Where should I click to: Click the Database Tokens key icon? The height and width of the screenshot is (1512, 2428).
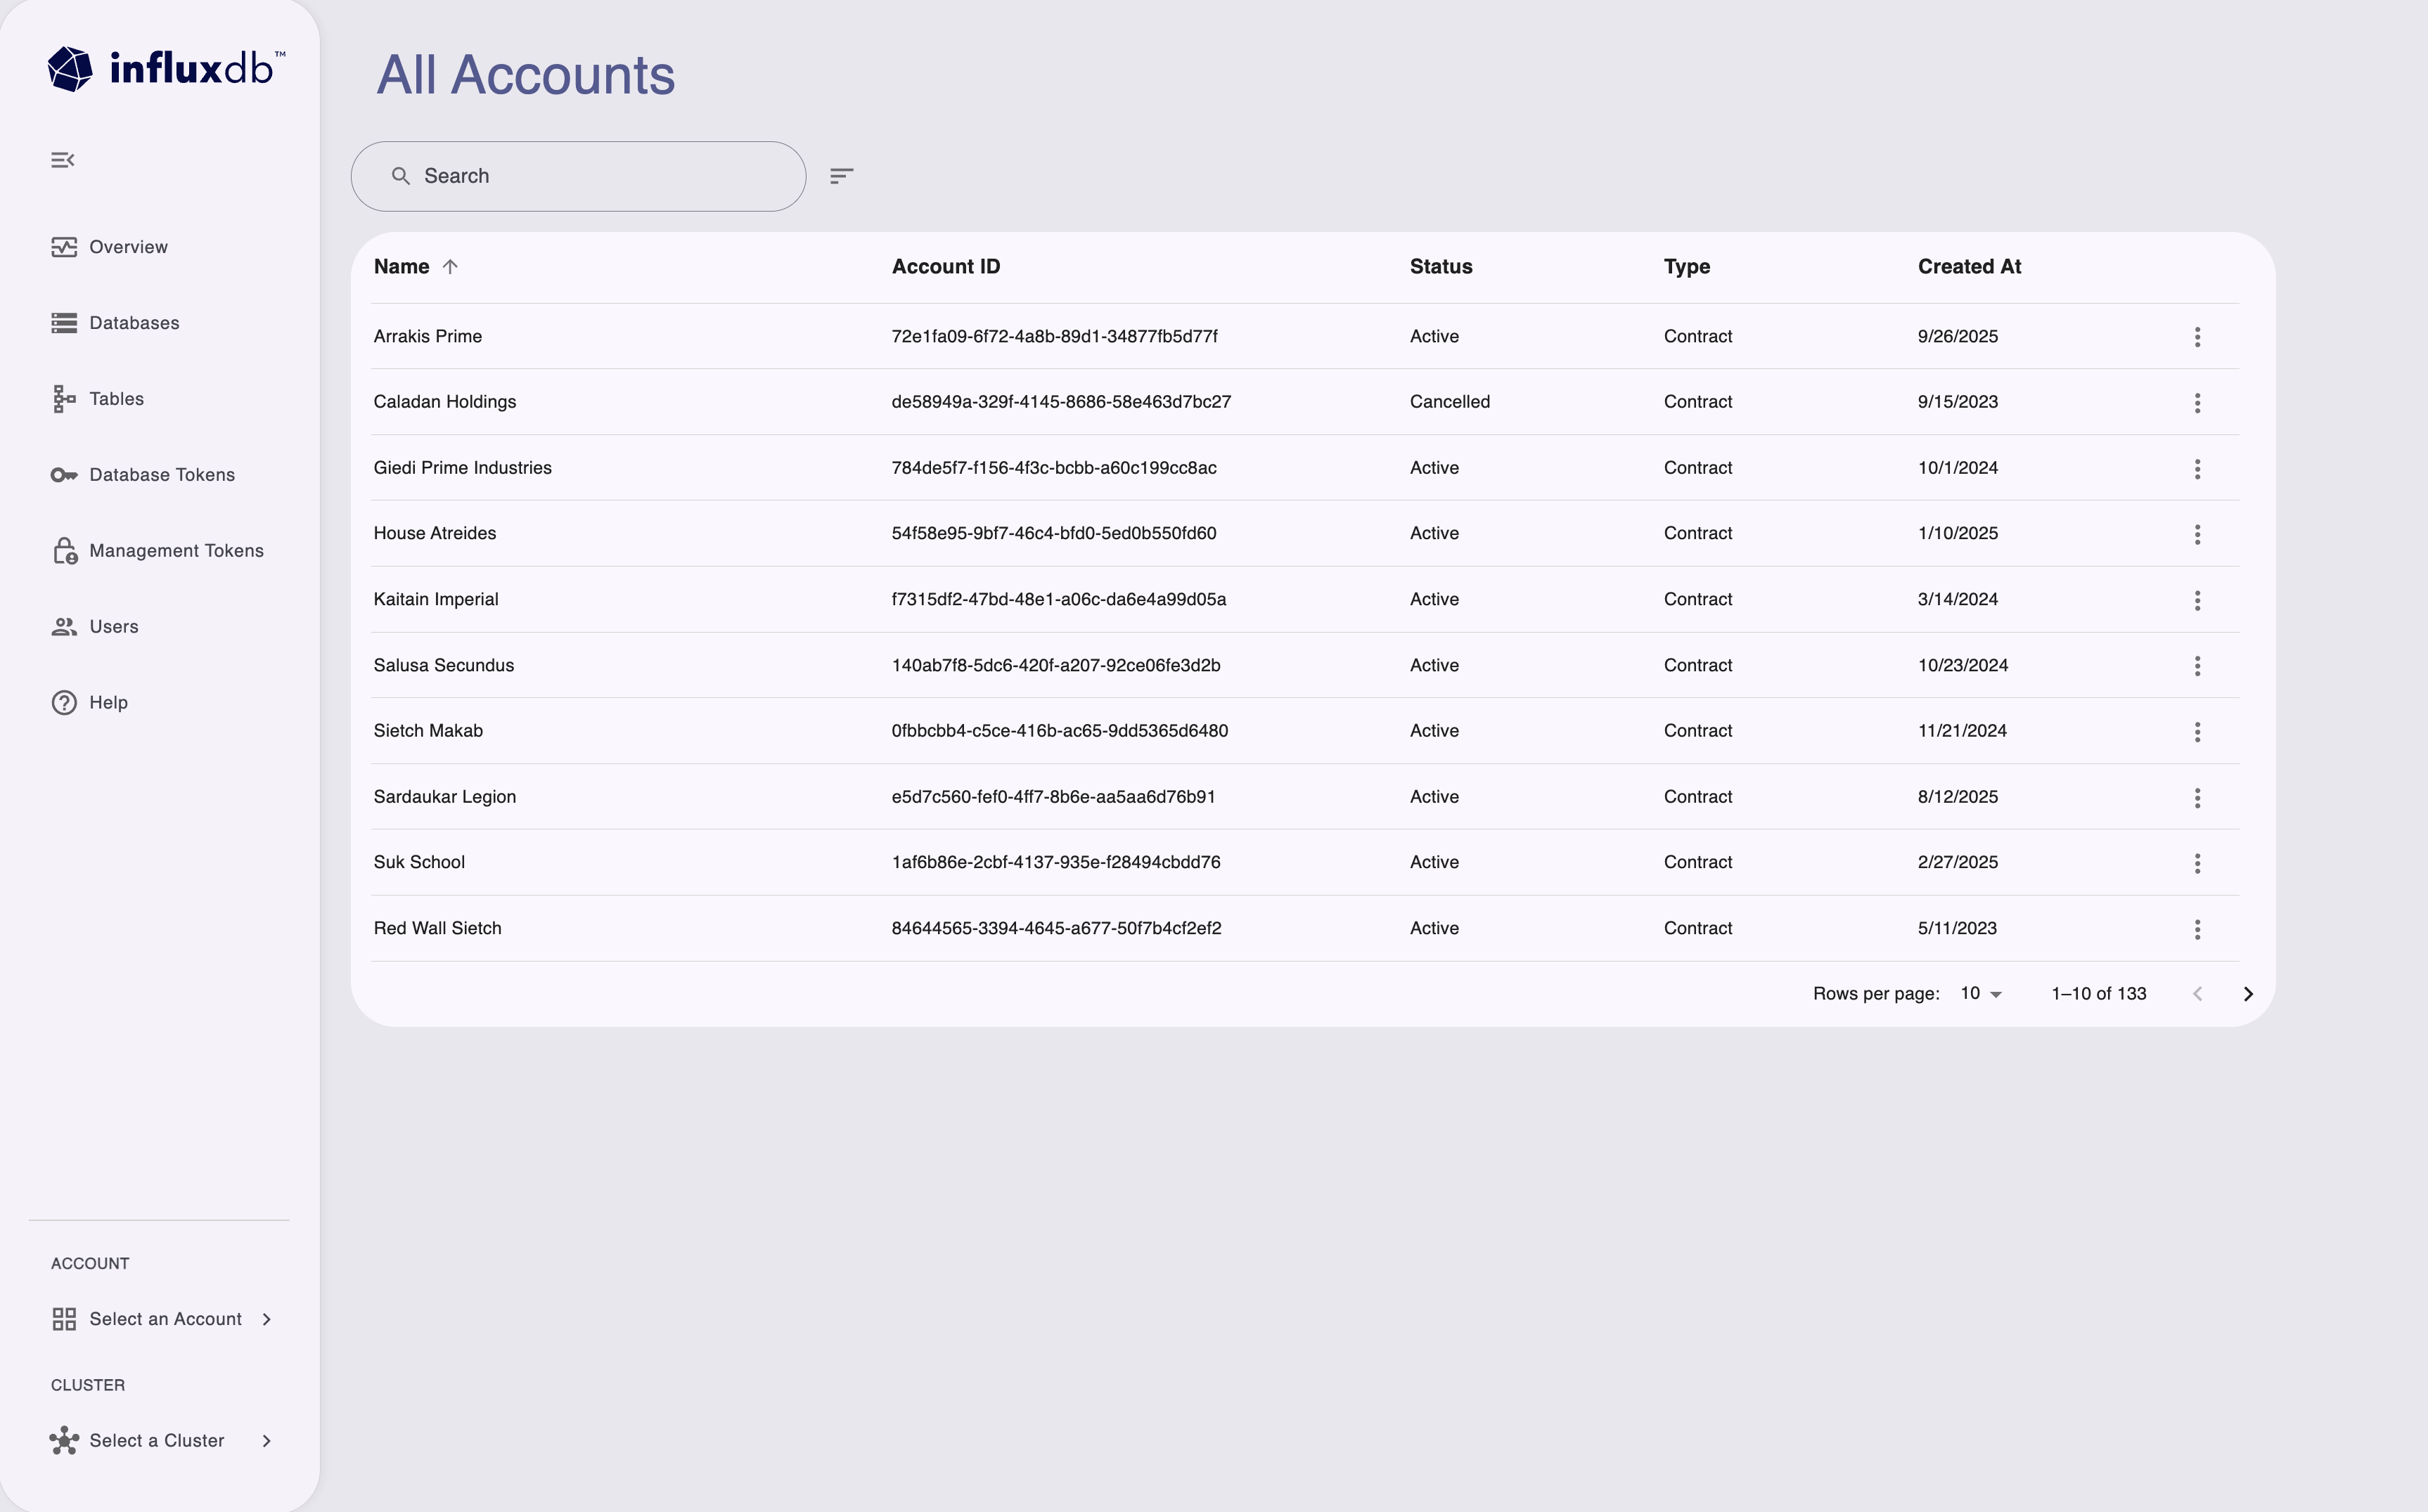click(64, 474)
